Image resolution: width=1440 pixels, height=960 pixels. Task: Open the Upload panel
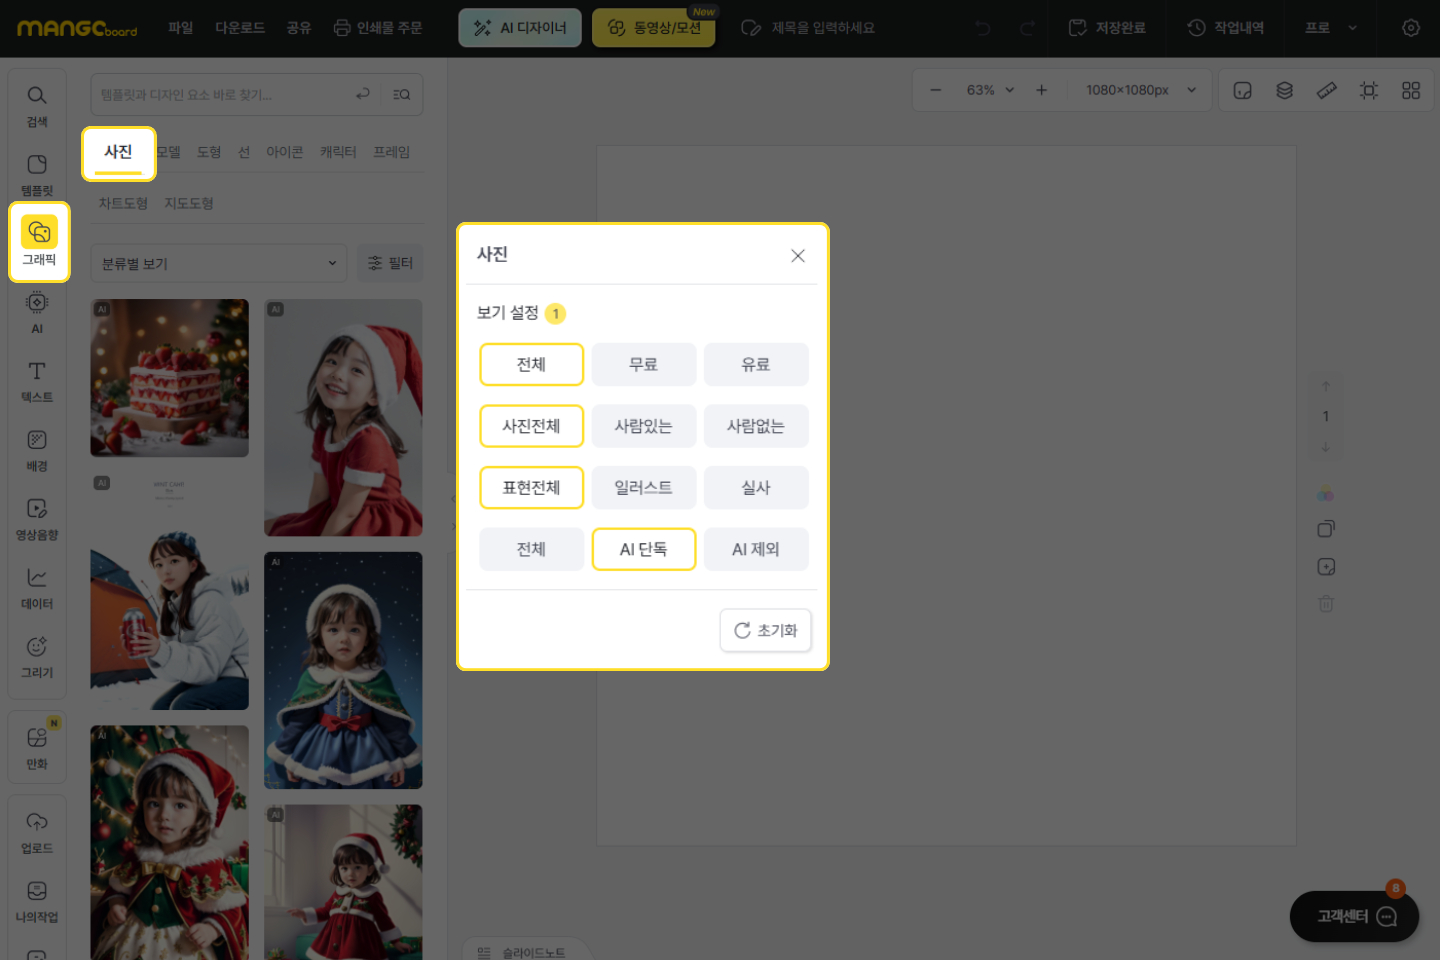tap(37, 832)
